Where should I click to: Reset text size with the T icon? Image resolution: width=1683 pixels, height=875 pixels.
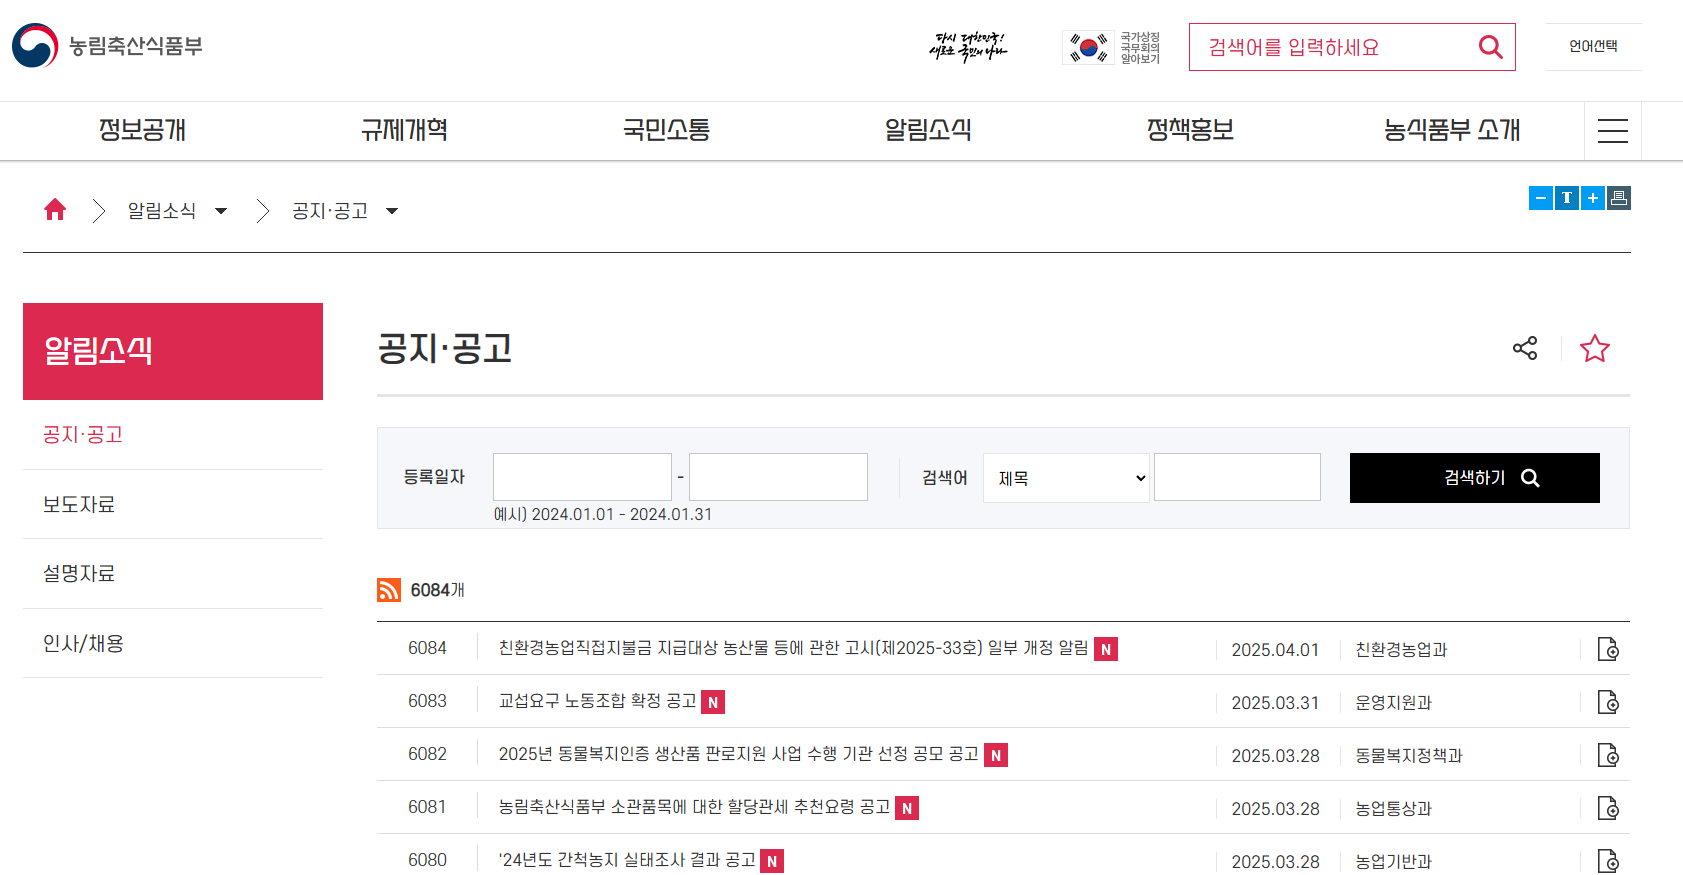point(1567,198)
